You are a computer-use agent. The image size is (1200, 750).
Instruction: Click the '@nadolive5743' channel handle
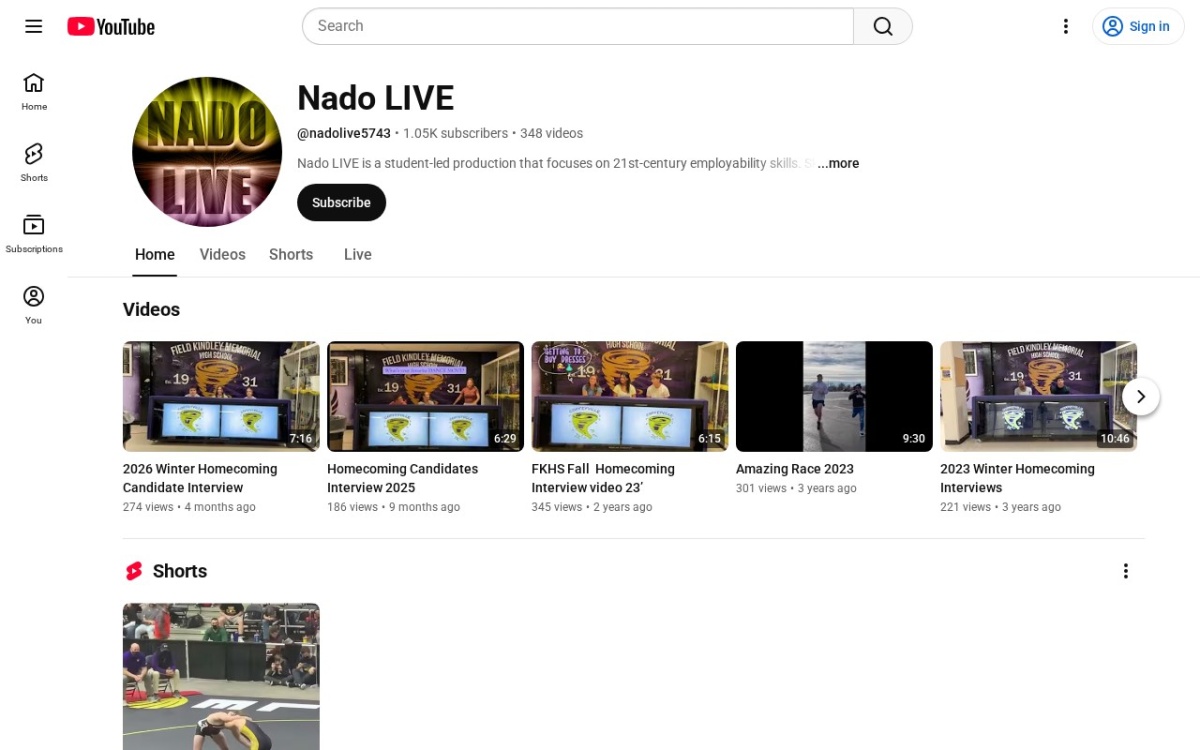[344, 133]
